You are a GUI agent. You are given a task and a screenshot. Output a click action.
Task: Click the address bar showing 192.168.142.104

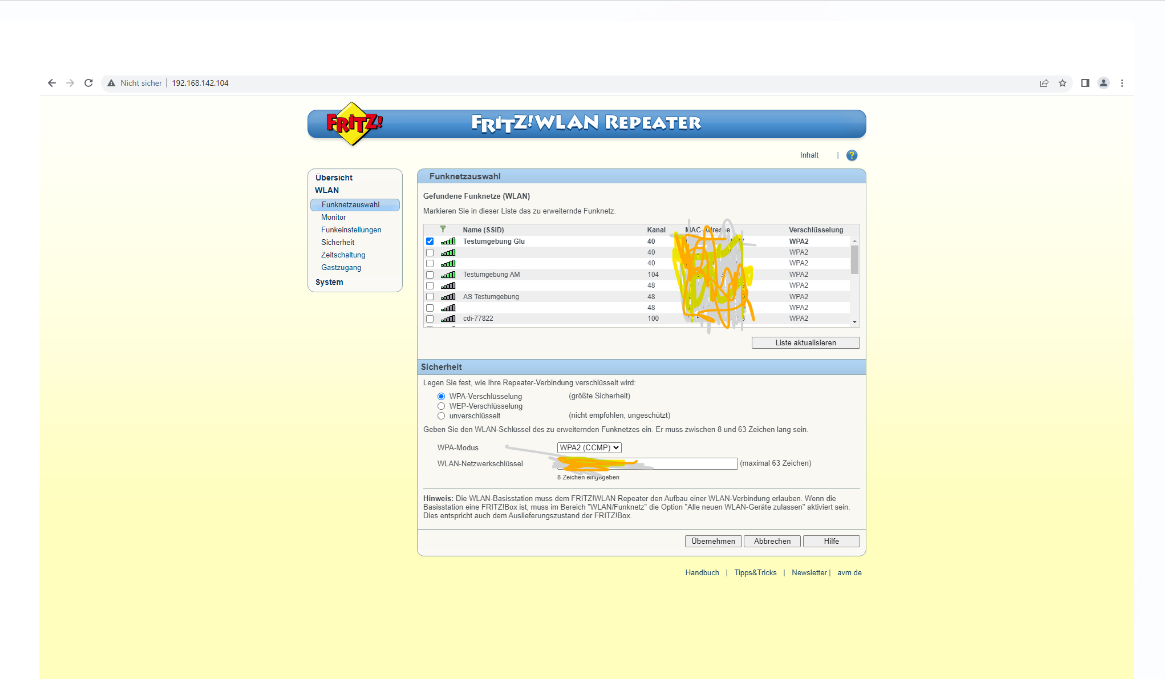[x=200, y=83]
